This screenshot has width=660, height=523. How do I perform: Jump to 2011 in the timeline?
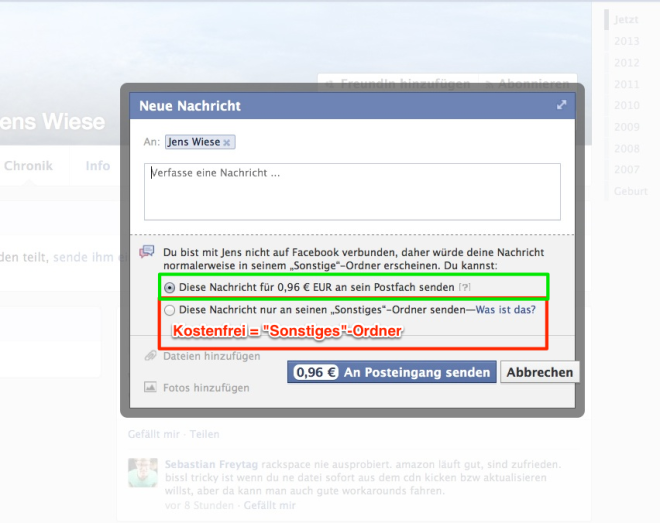click(x=626, y=84)
